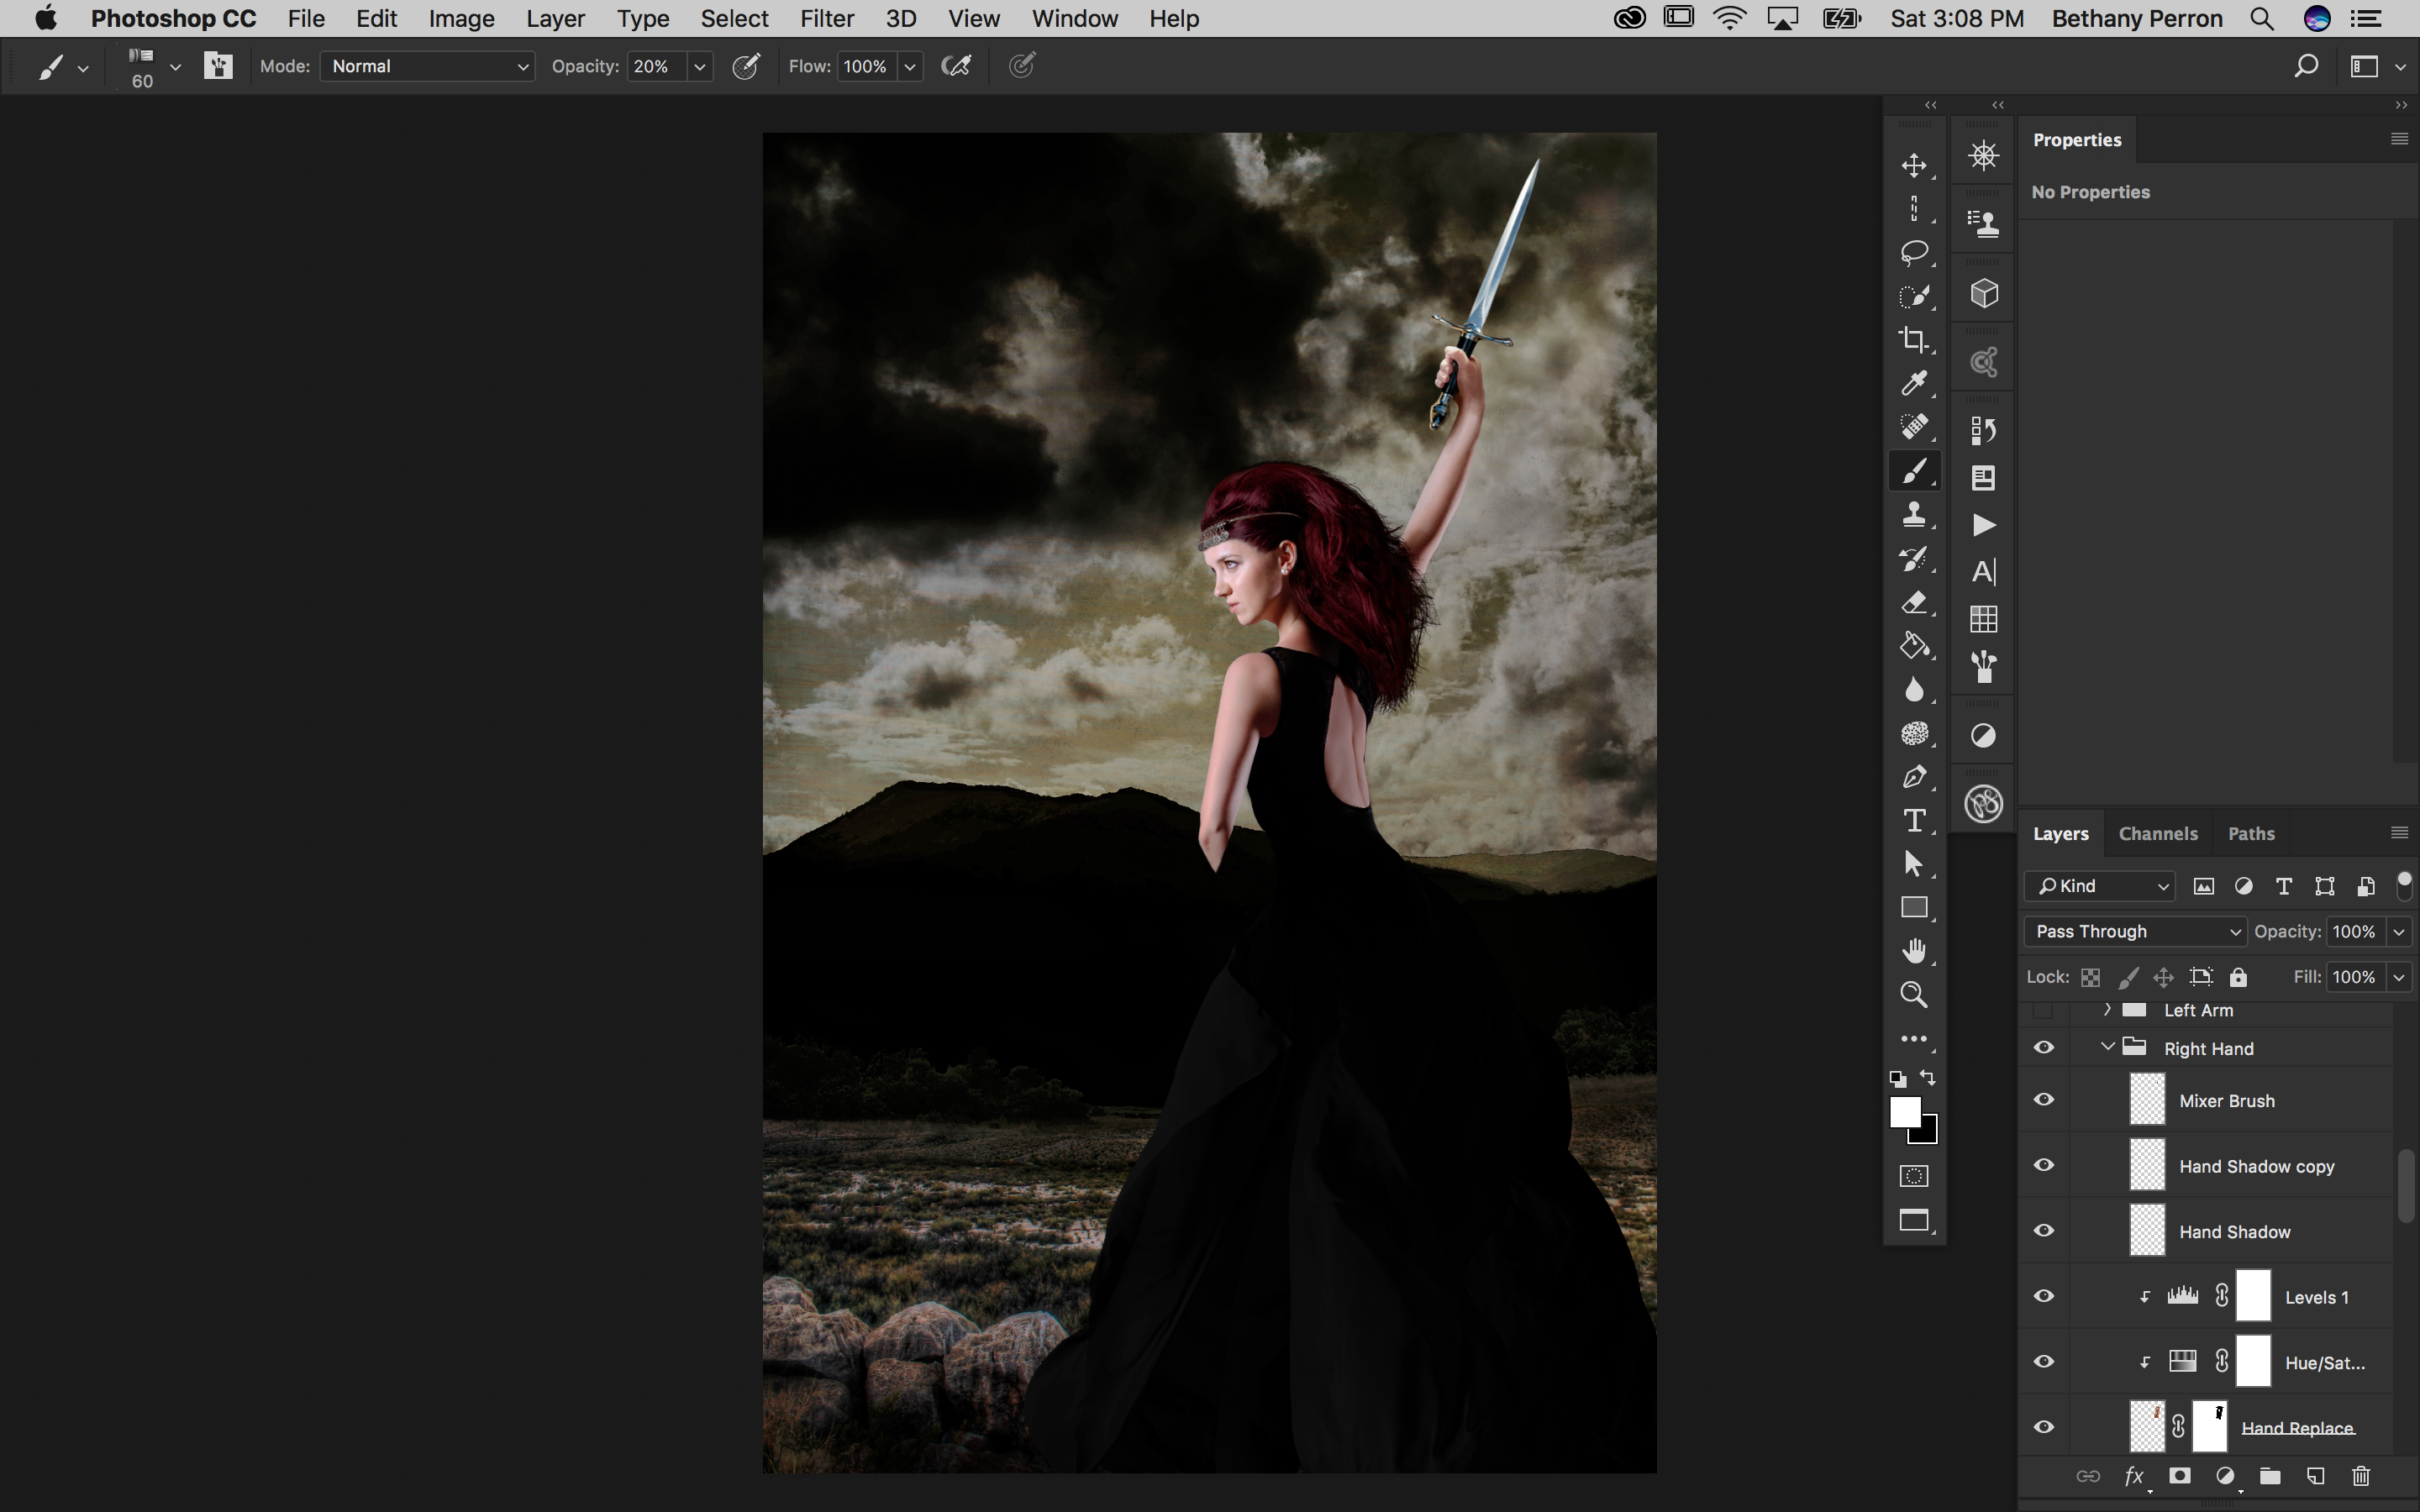Switch to the Channels tab
Viewport: 2420px width, 1512px height.
click(2158, 833)
